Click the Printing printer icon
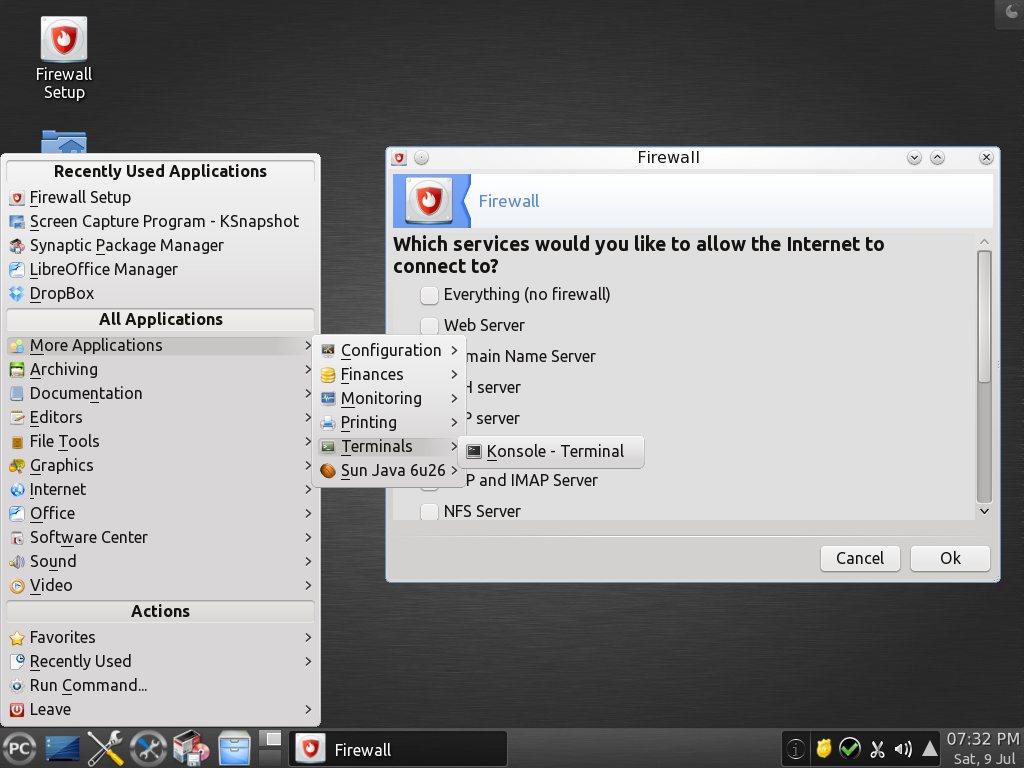Screen dimensions: 1024x768 point(328,423)
